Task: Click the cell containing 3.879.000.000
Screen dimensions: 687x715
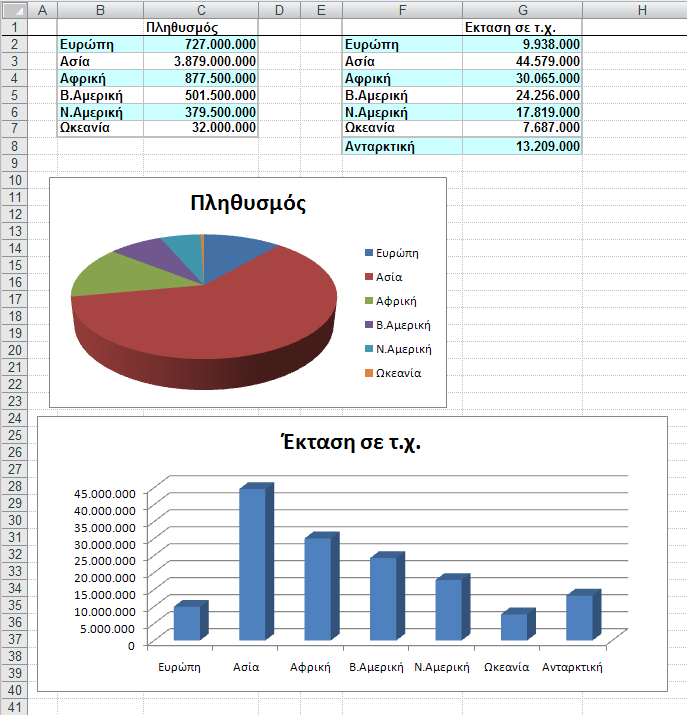Action: point(200,61)
